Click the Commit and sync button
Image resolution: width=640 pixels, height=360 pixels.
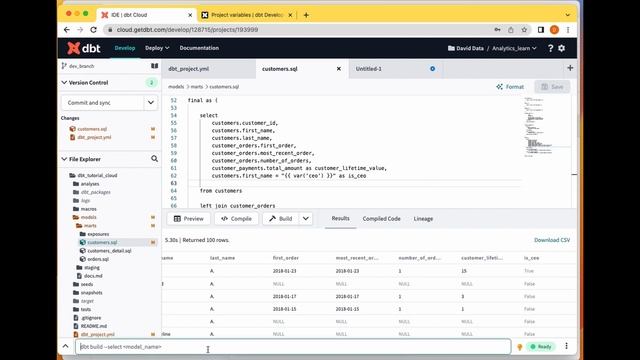[102, 102]
